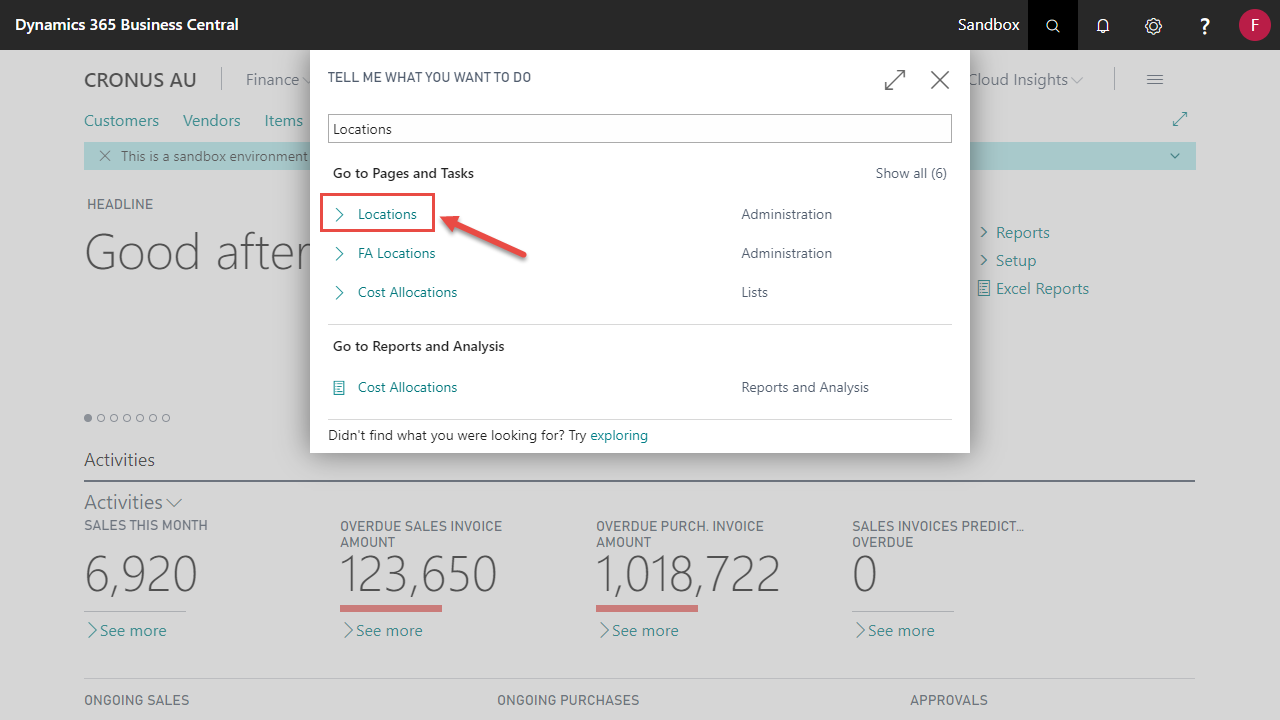The width and height of the screenshot is (1280, 720).
Task: Open the Cloud Insights menu dropdown
Action: (1025, 80)
